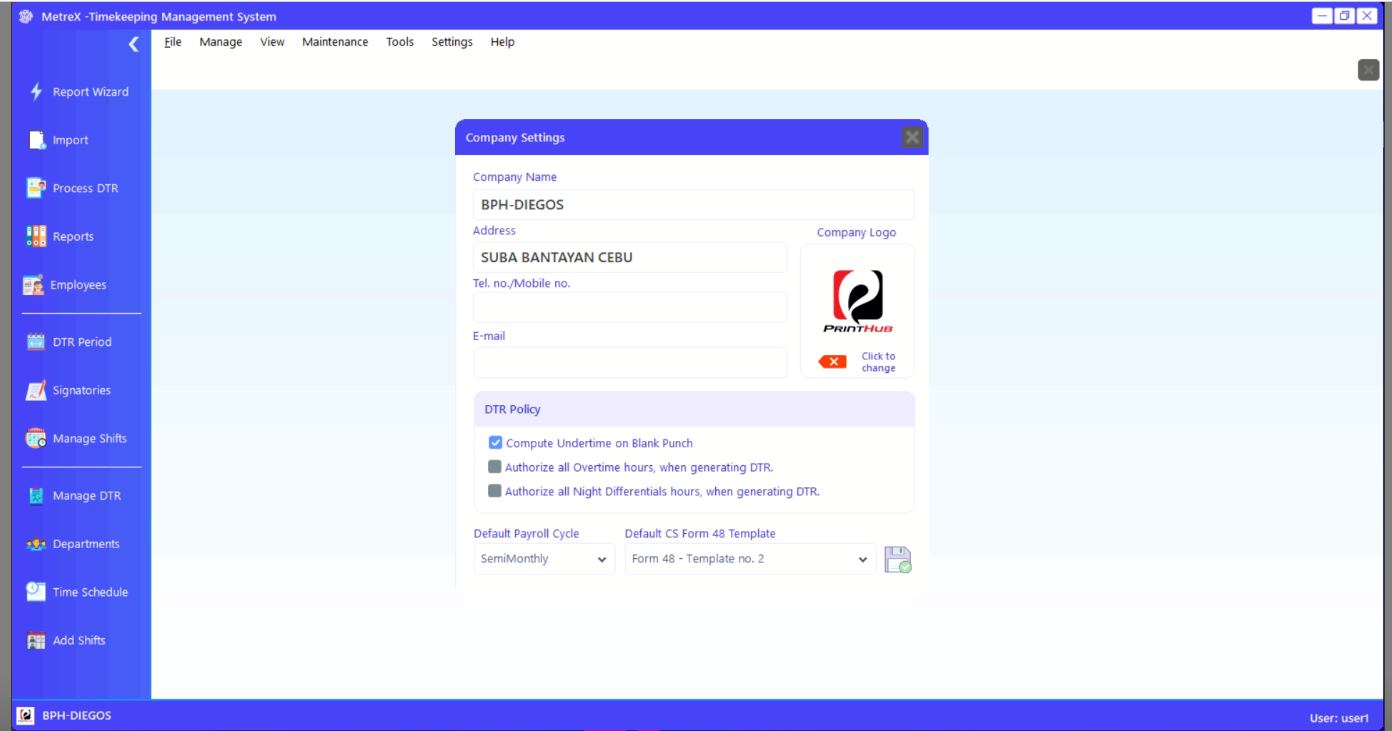1392x731 pixels.
Task: Click the PrintHub company logo thumbnail
Action: [857, 302]
